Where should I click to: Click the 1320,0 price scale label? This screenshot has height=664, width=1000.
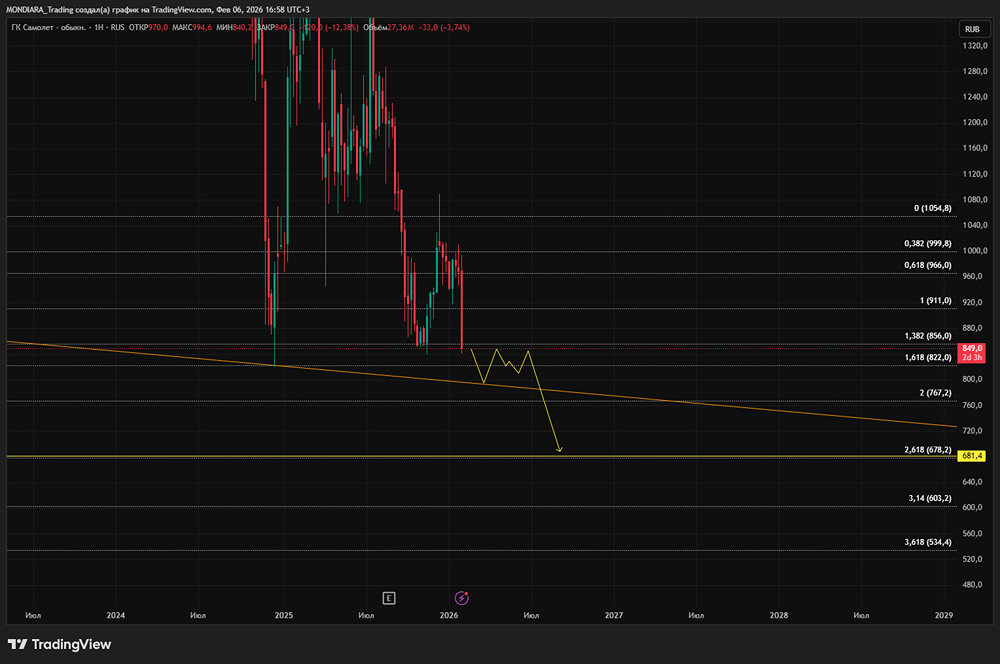975,46
